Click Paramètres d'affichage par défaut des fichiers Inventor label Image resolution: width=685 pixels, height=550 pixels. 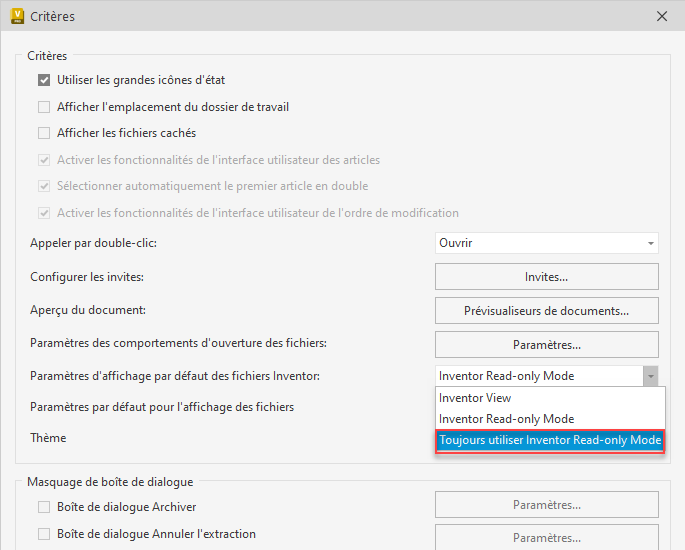[x=175, y=376]
